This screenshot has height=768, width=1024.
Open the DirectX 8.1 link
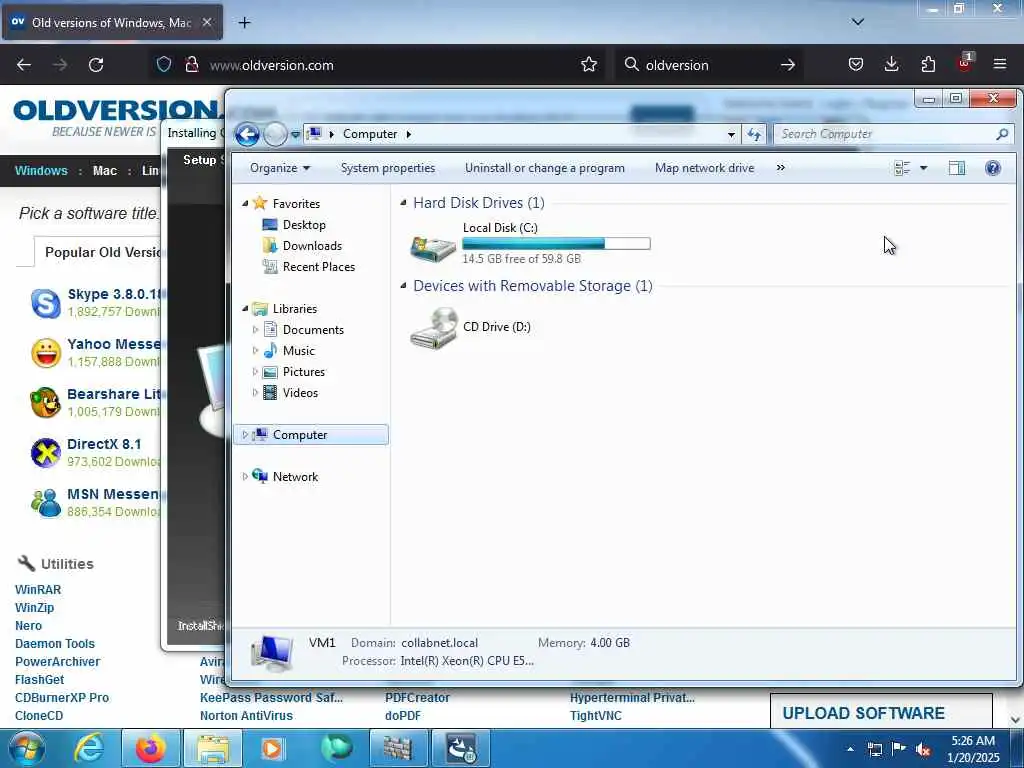point(104,444)
